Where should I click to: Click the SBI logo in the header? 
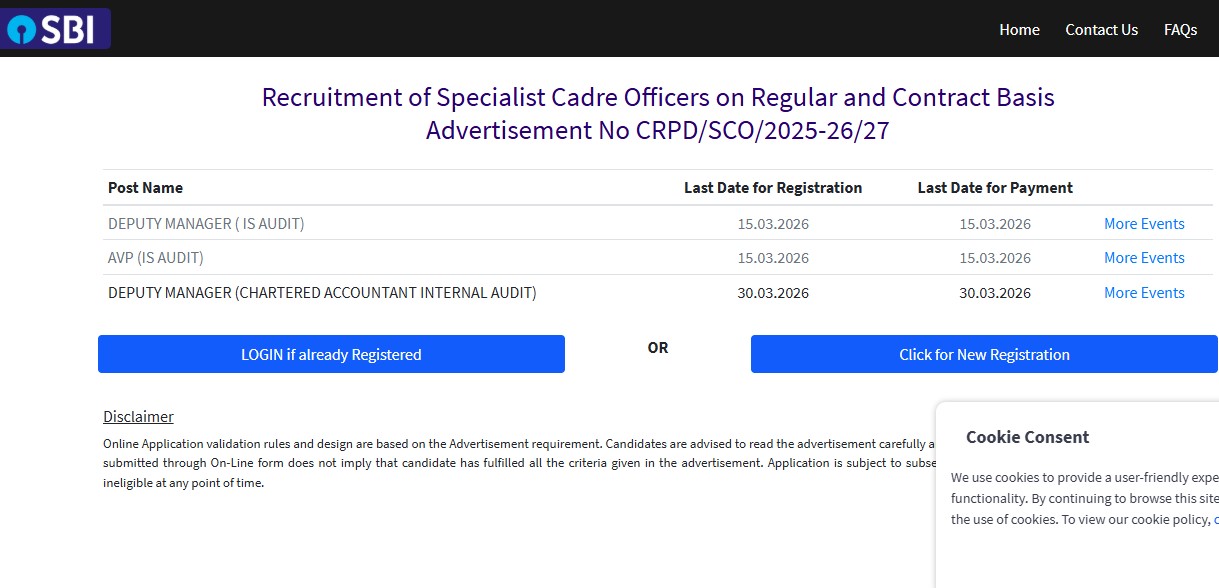click(55, 29)
